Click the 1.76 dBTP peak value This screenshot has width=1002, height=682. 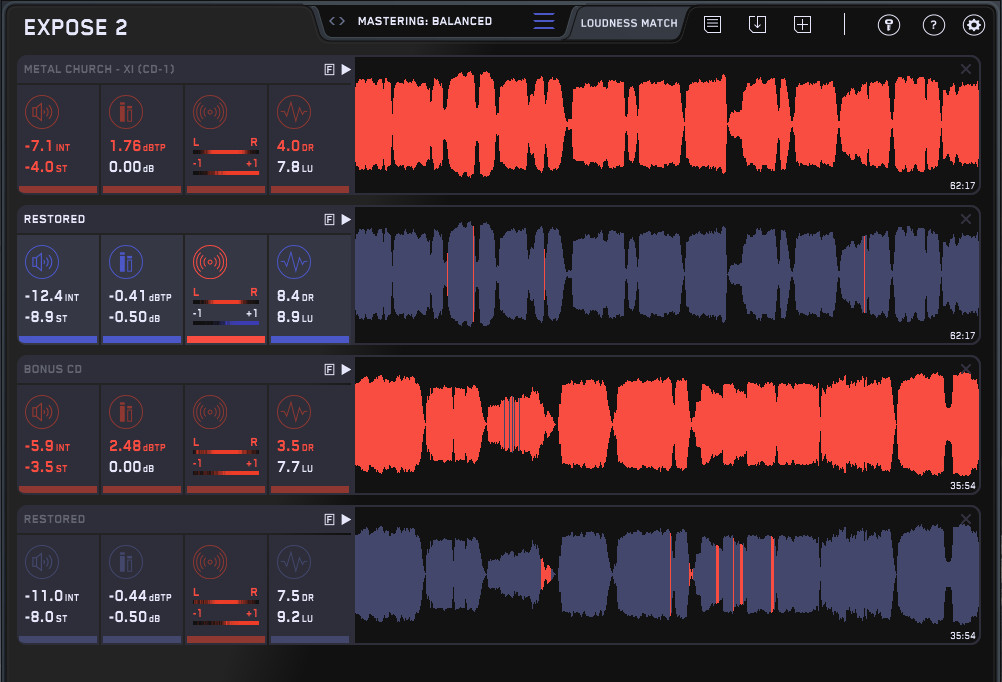137,146
